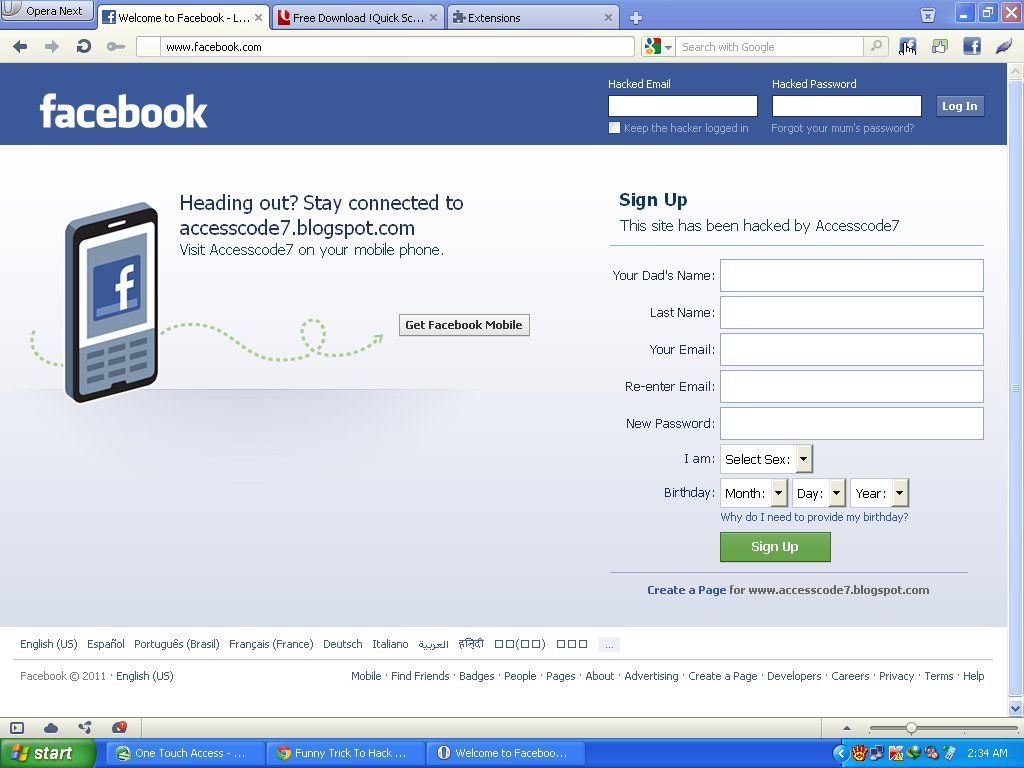This screenshot has width=1024, height=768.
Task: Open the birthday Day dropdown
Action: (x=819, y=493)
